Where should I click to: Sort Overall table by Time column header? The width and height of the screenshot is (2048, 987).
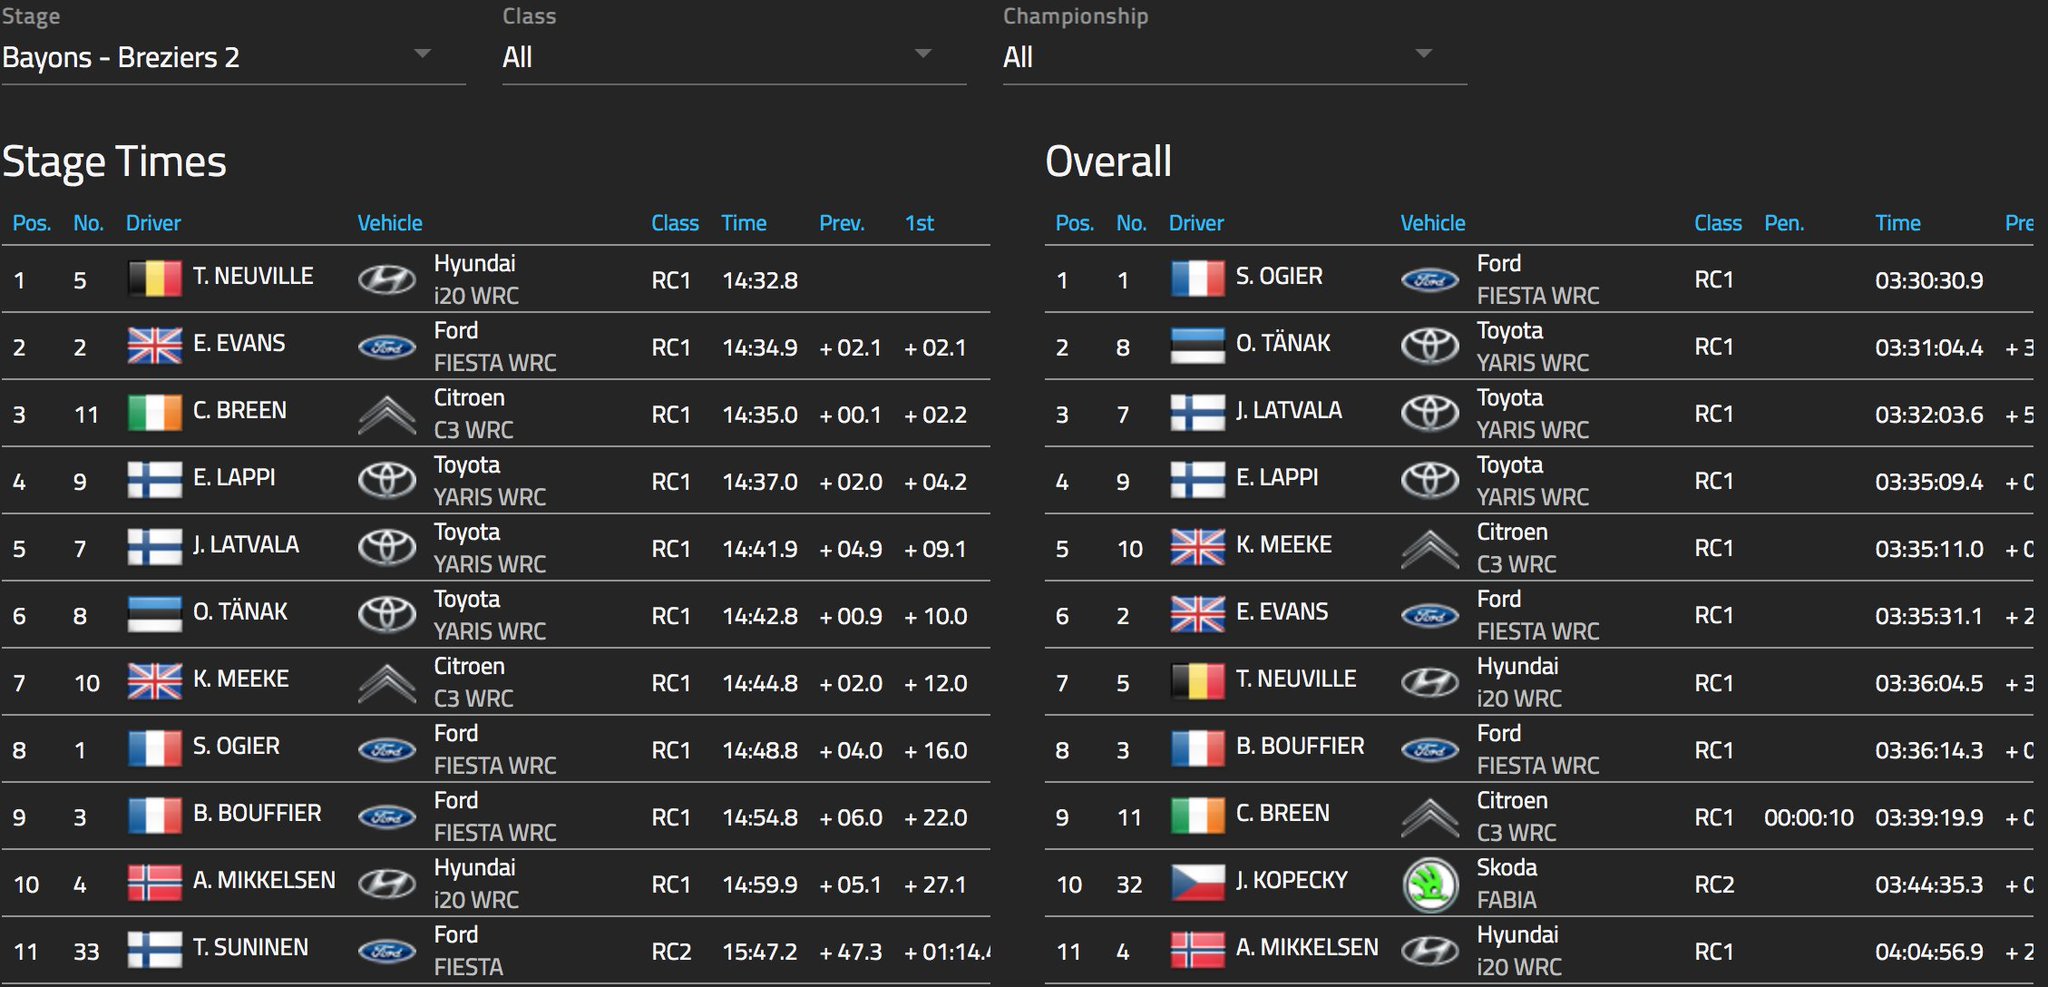(1898, 223)
